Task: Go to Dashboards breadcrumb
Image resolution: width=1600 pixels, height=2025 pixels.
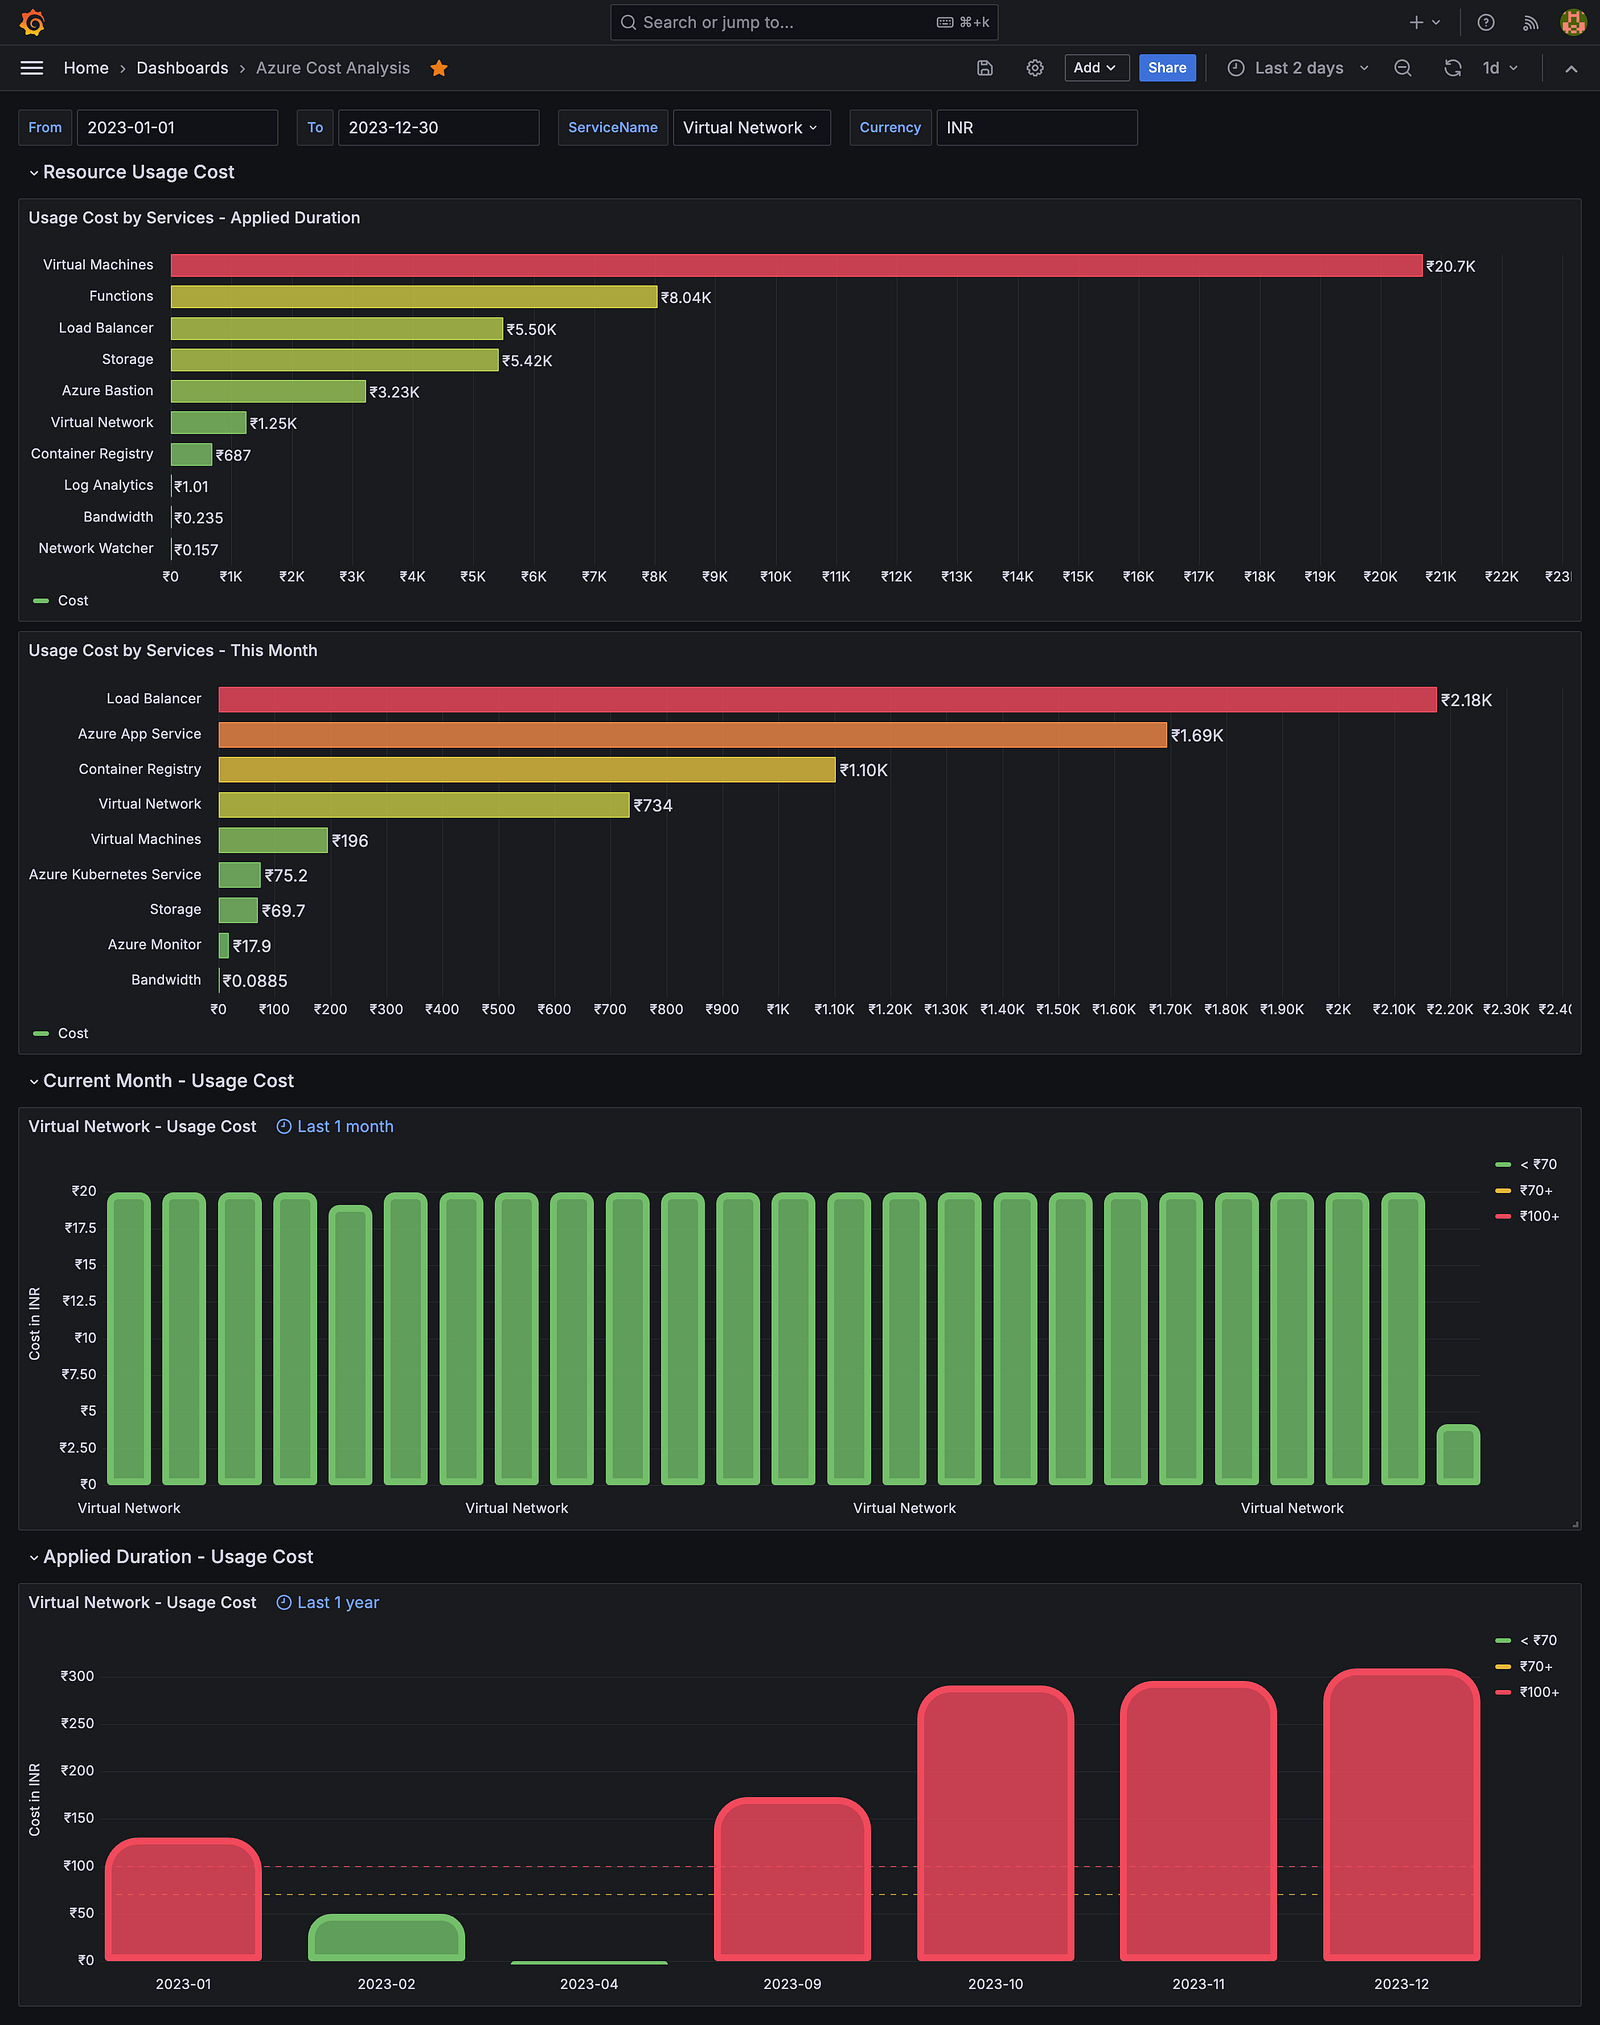Action: [182, 68]
